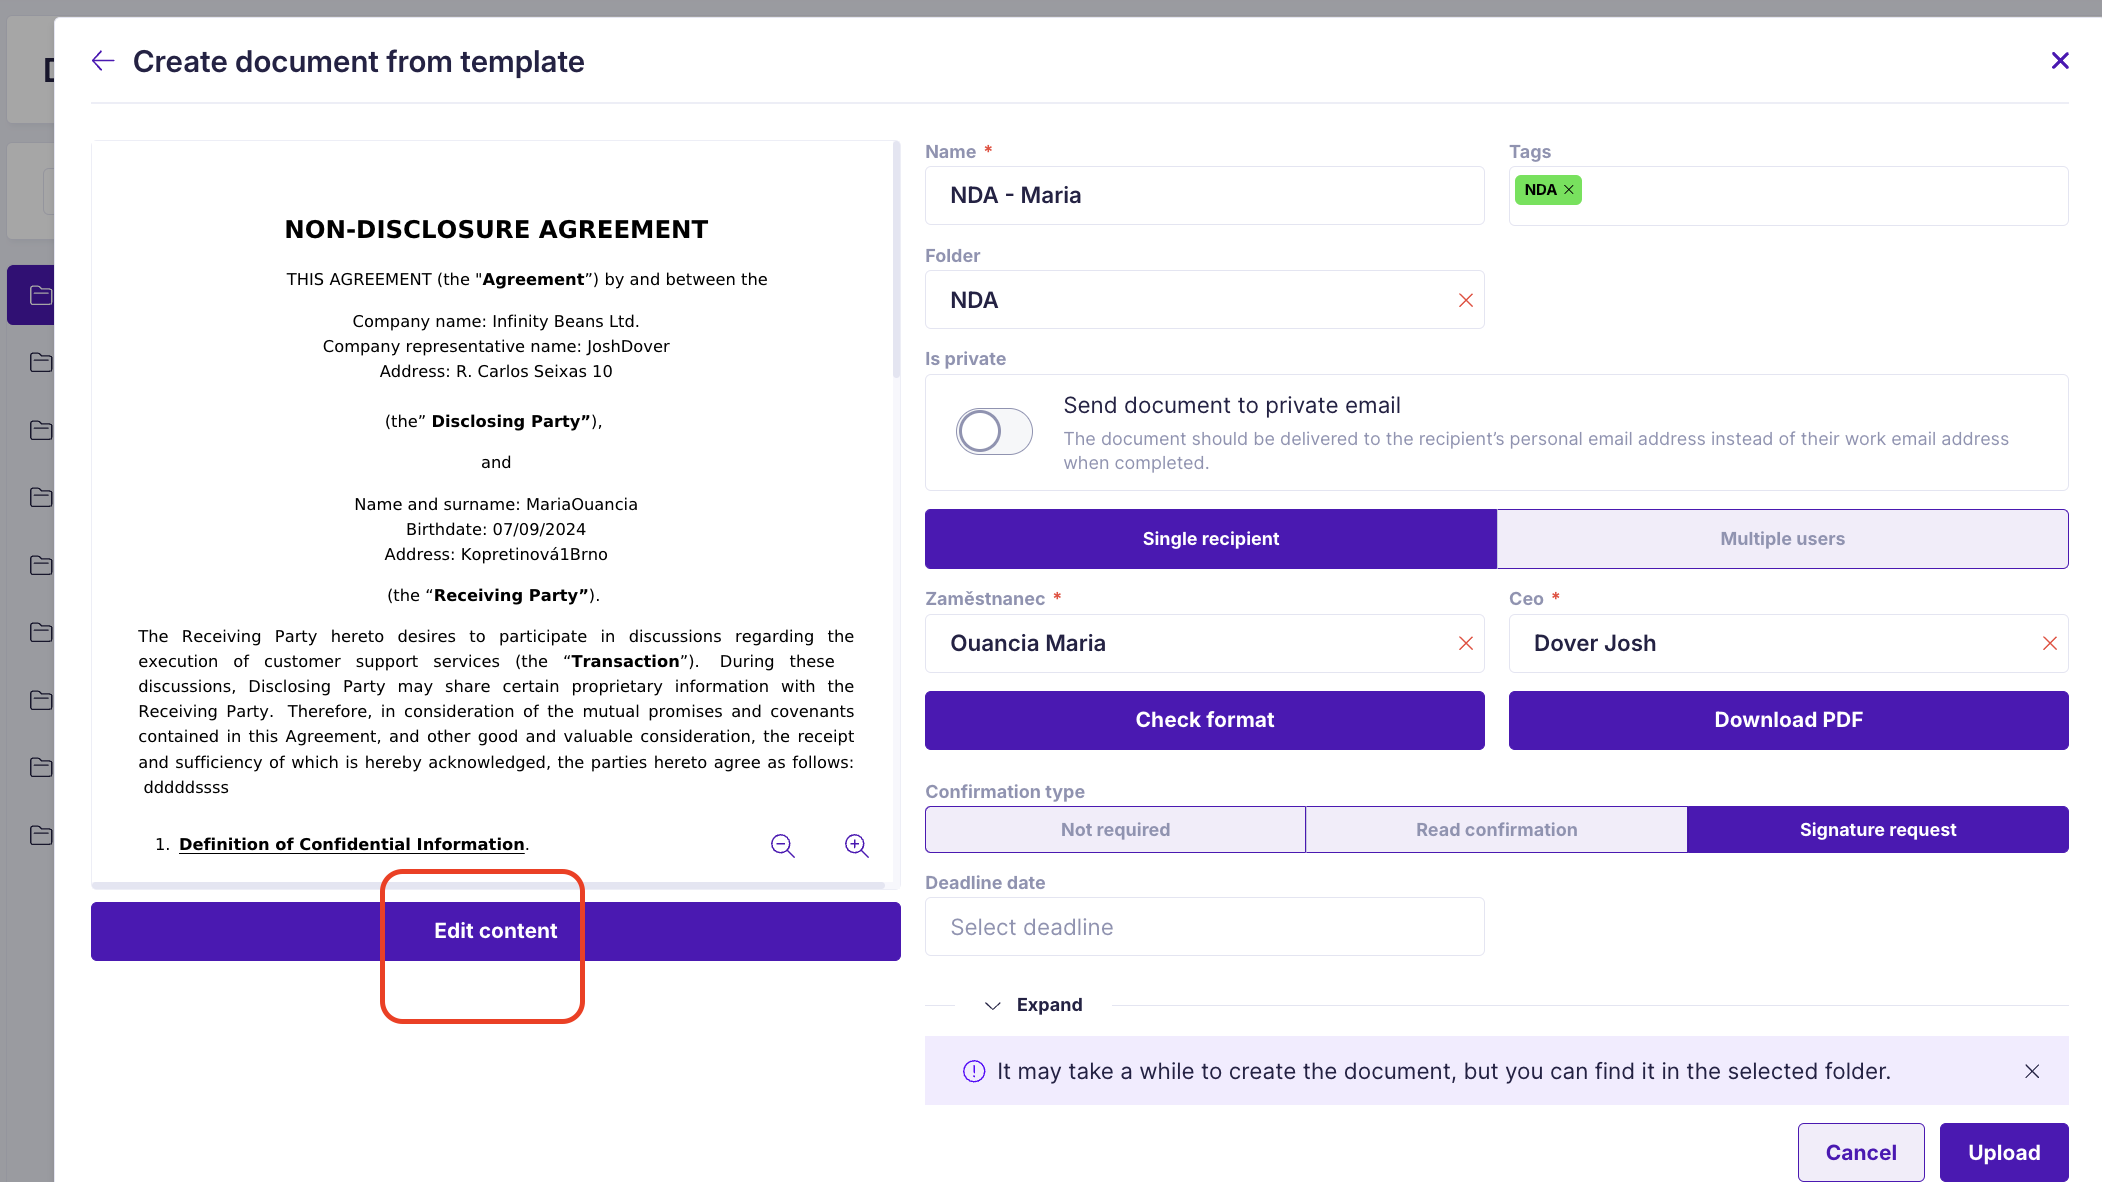Zoom in the document preview

pyautogui.click(x=856, y=846)
